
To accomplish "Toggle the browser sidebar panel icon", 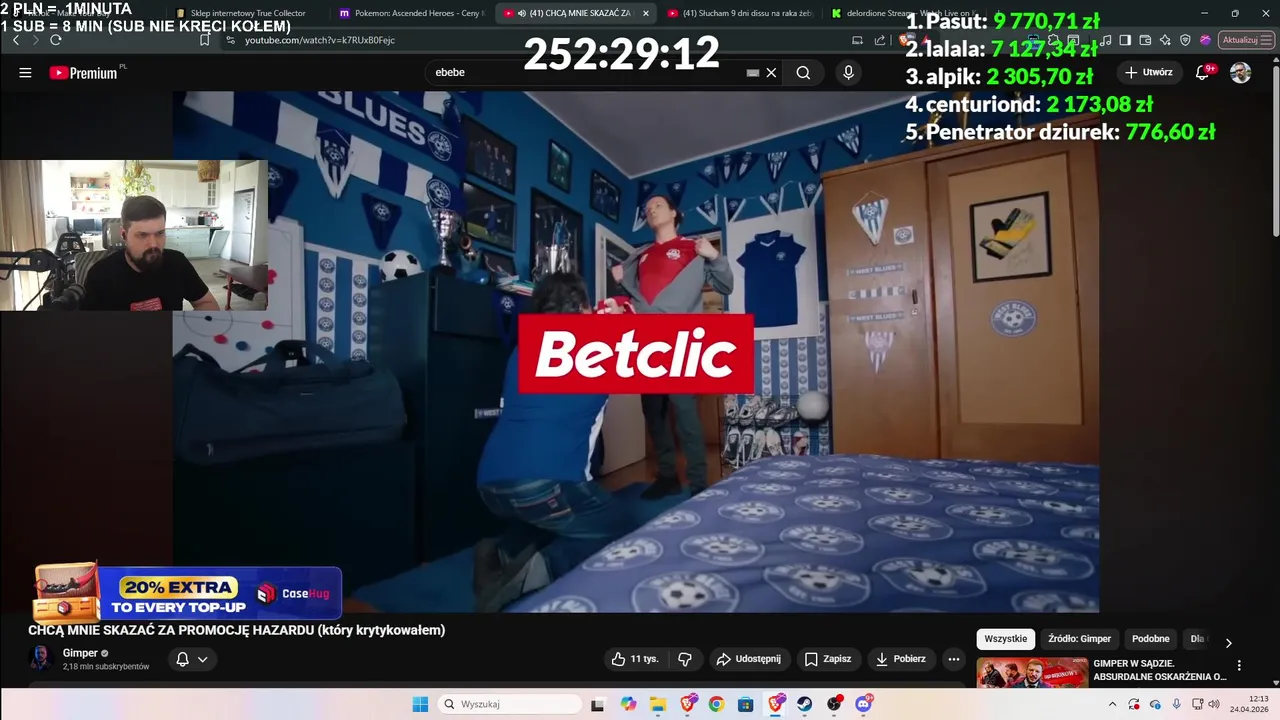I will (x=1125, y=40).
